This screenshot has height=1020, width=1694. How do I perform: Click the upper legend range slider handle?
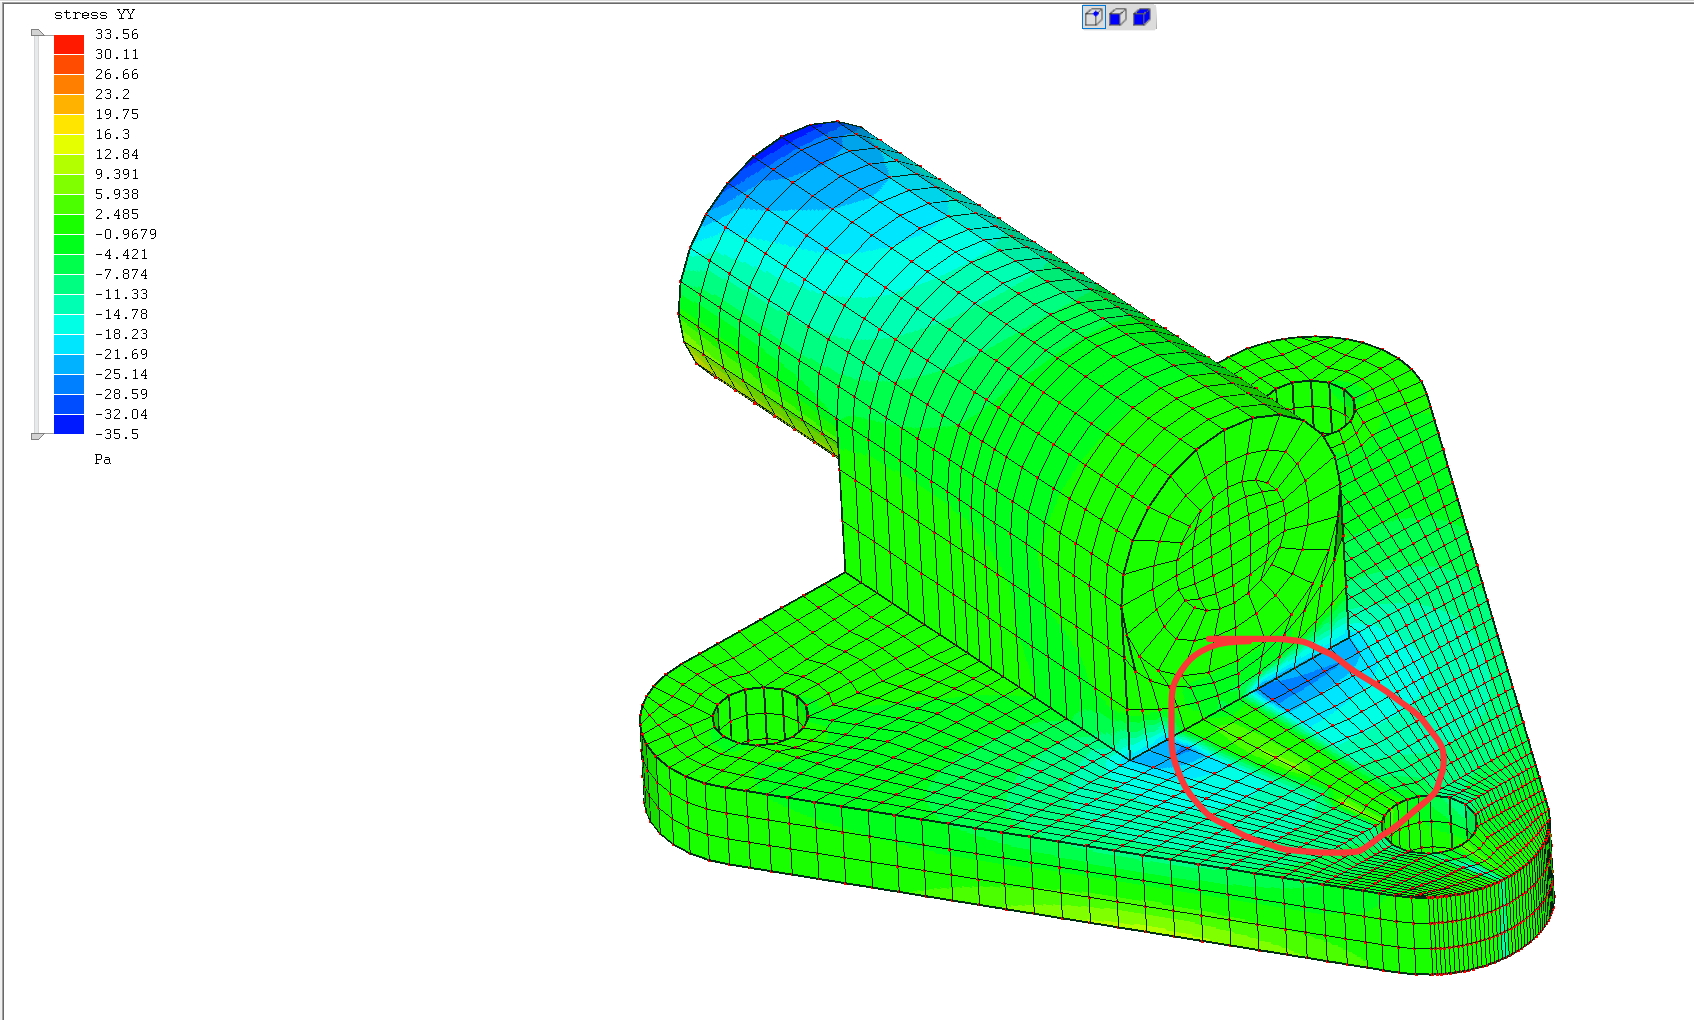[x=37, y=33]
